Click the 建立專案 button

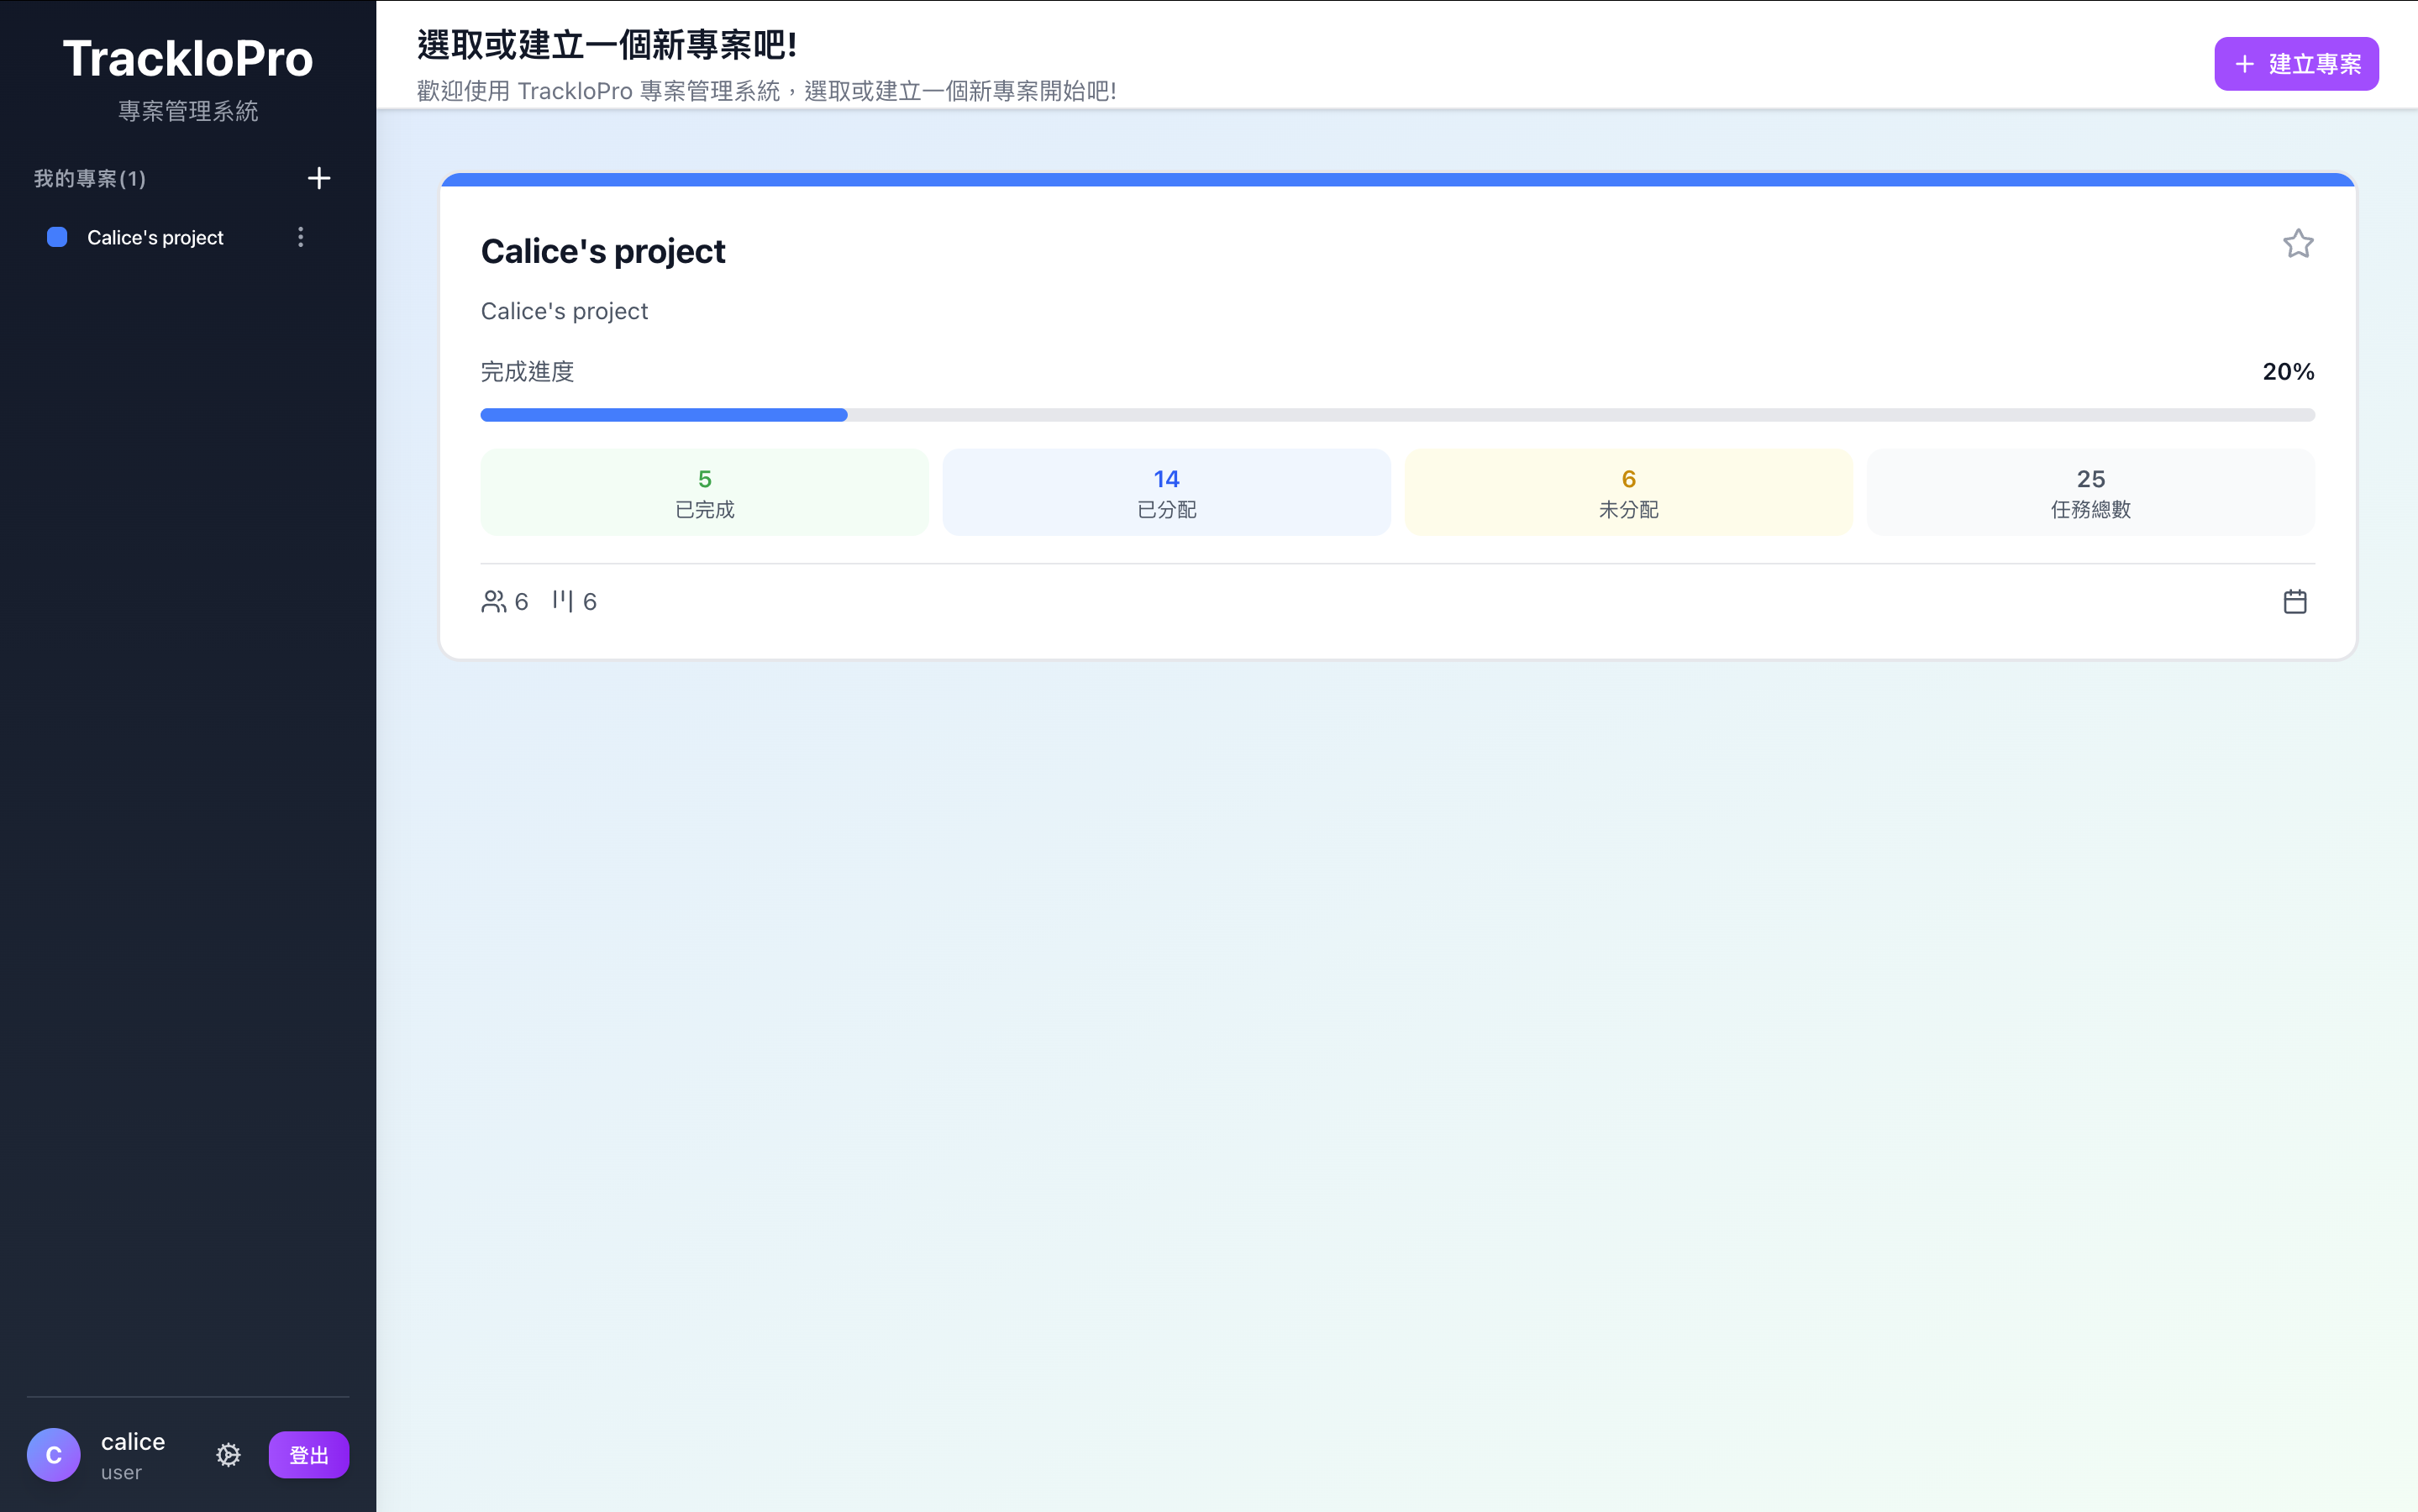click(2295, 63)
